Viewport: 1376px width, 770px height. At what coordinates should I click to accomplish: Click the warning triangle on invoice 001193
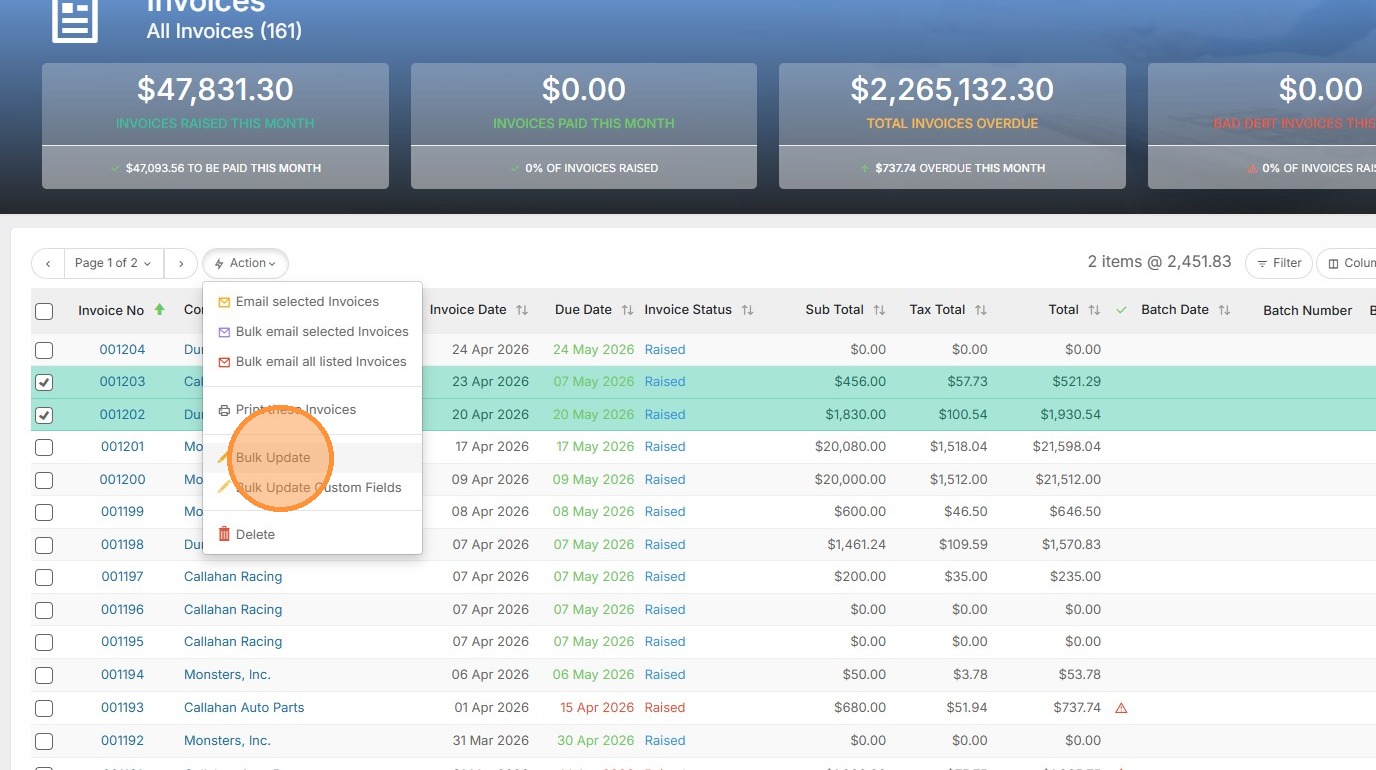(1121, 708)
